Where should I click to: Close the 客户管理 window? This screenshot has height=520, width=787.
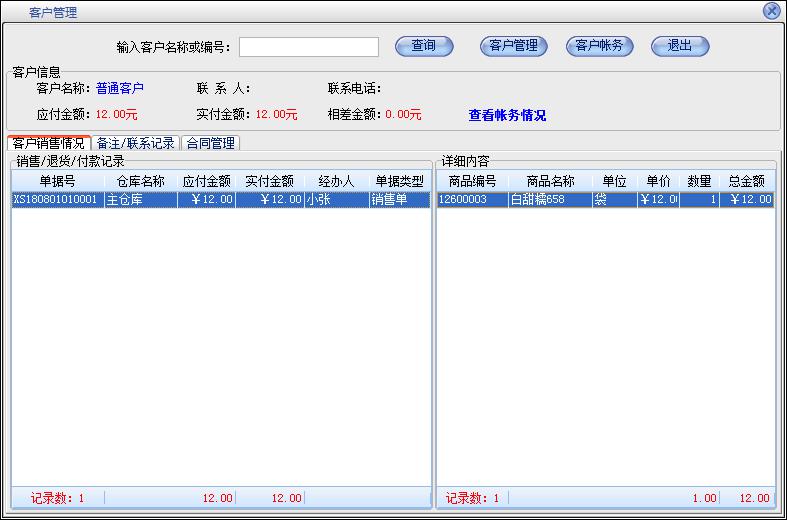point(771,11)
